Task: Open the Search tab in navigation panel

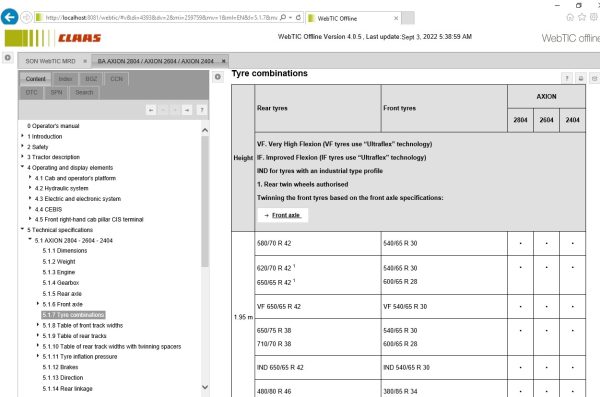Action: point(84,92)
